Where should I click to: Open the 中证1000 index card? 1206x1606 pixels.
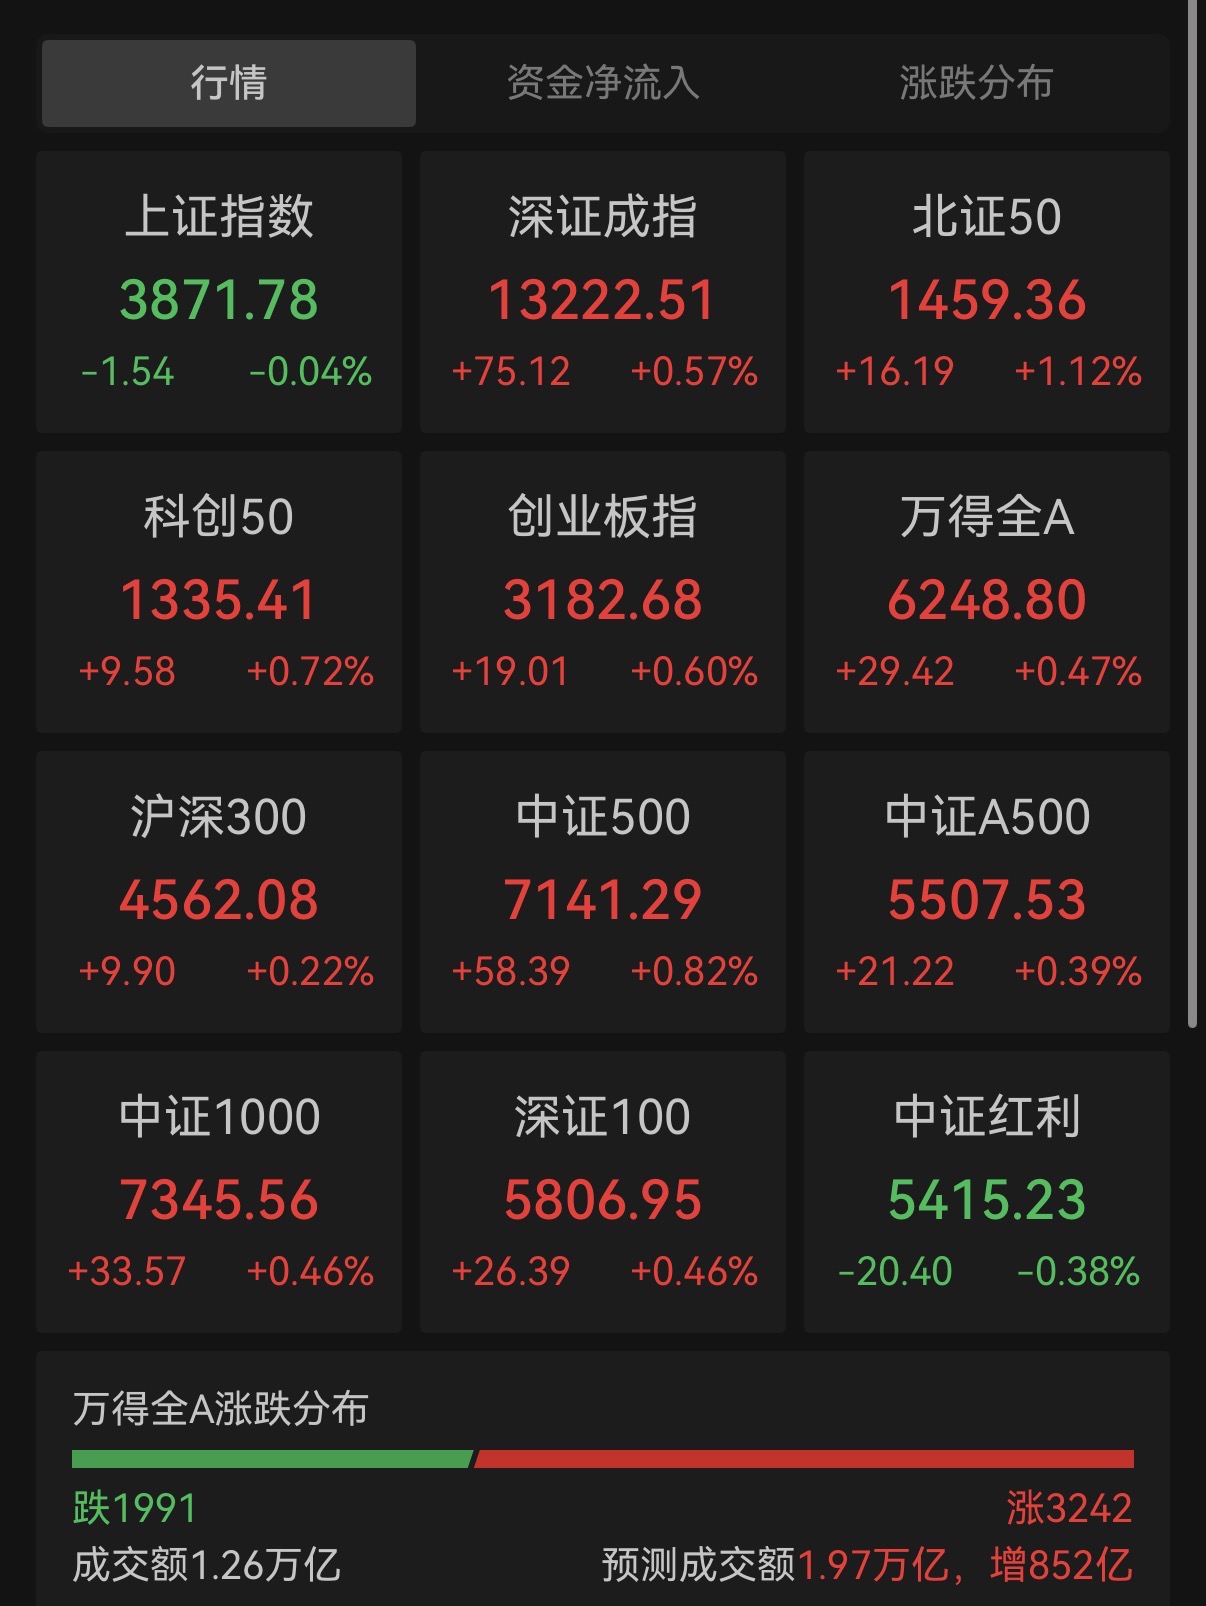[219, 1192]
